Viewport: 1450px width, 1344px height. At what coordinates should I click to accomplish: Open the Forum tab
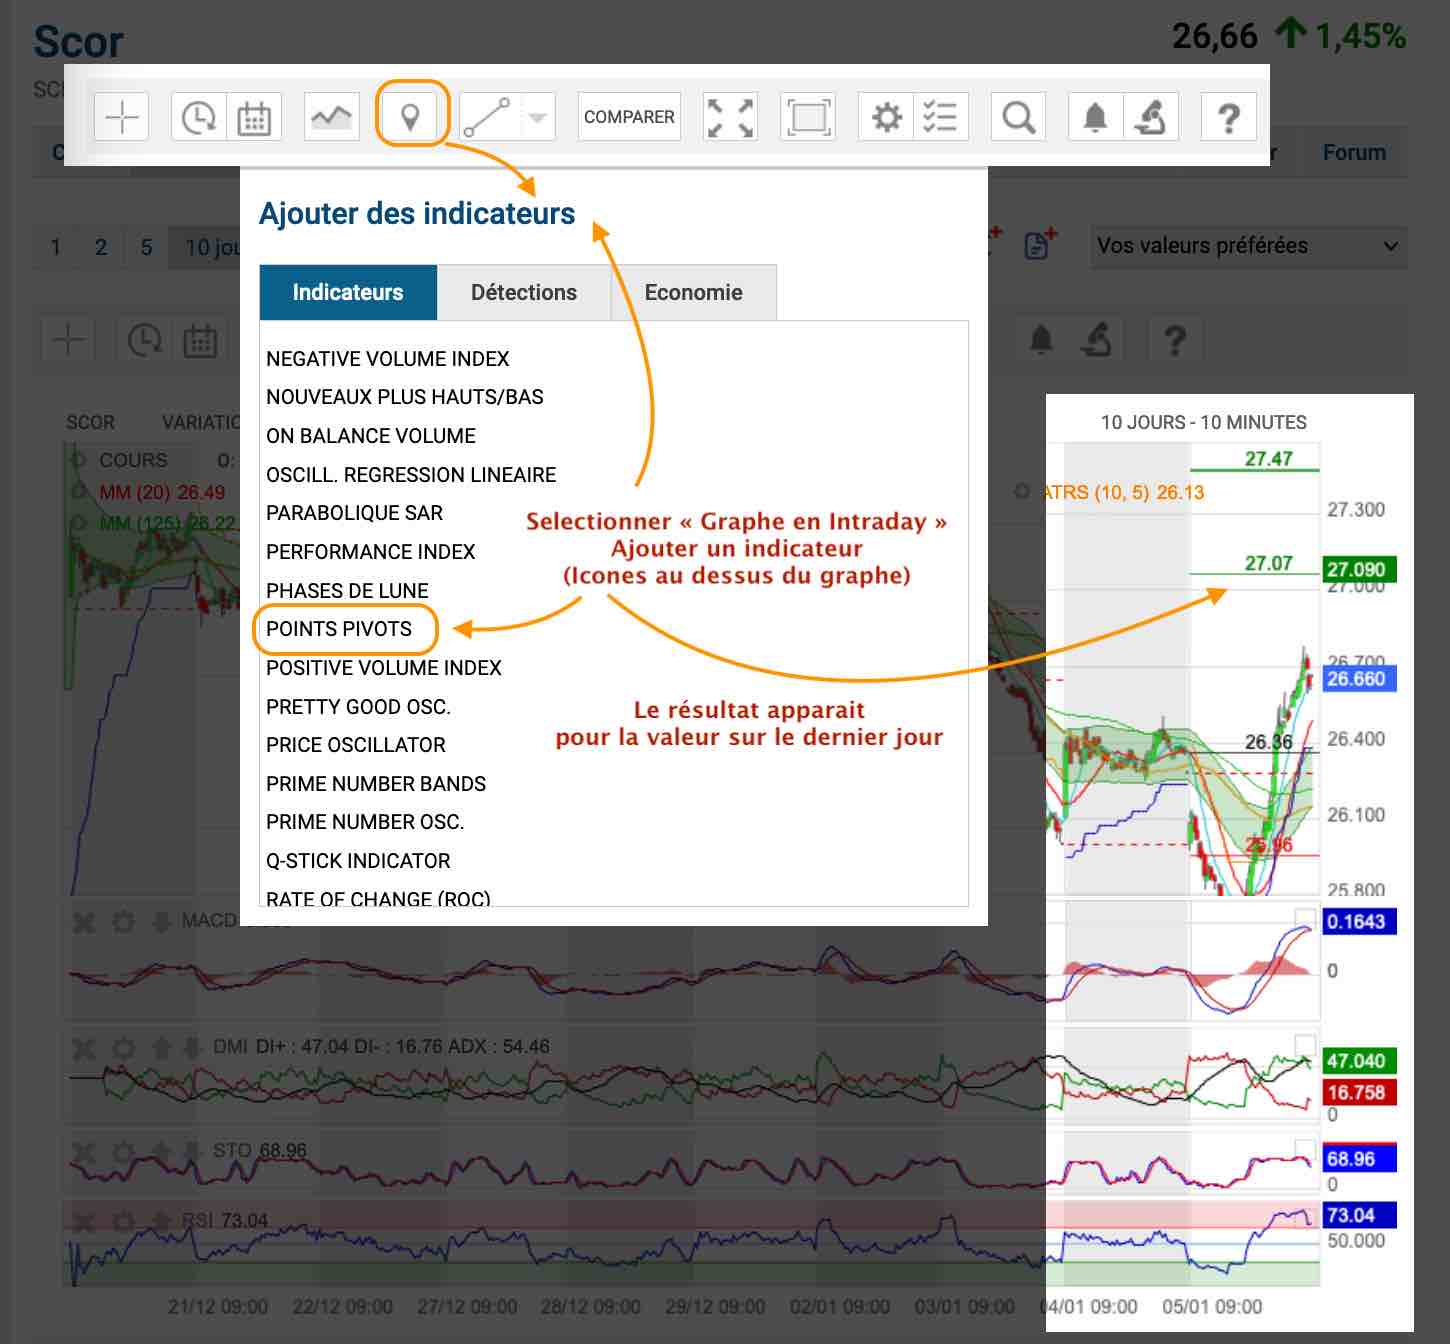click(x=1354, y=153)
